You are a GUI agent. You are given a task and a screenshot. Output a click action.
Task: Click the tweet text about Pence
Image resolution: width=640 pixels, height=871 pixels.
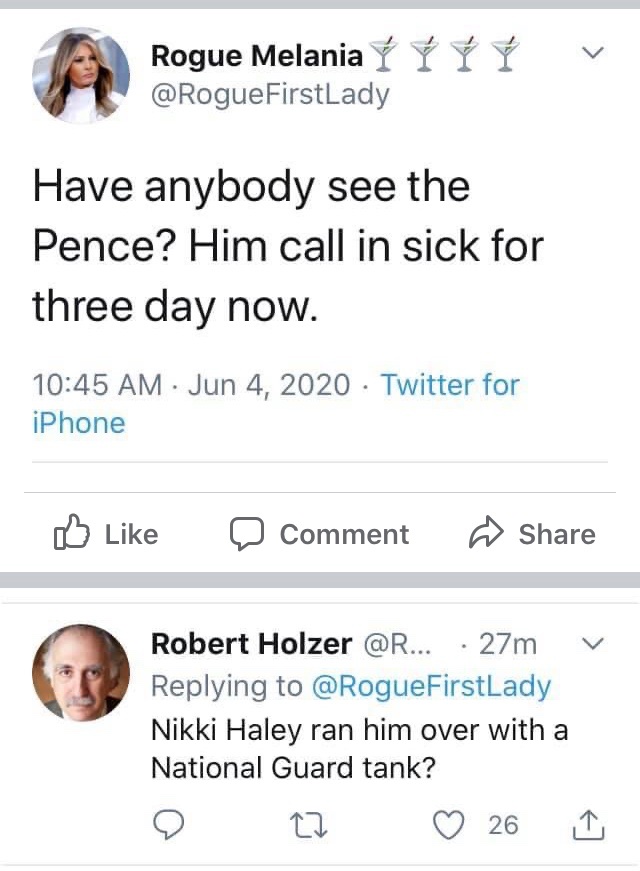[x=288, y=246]
